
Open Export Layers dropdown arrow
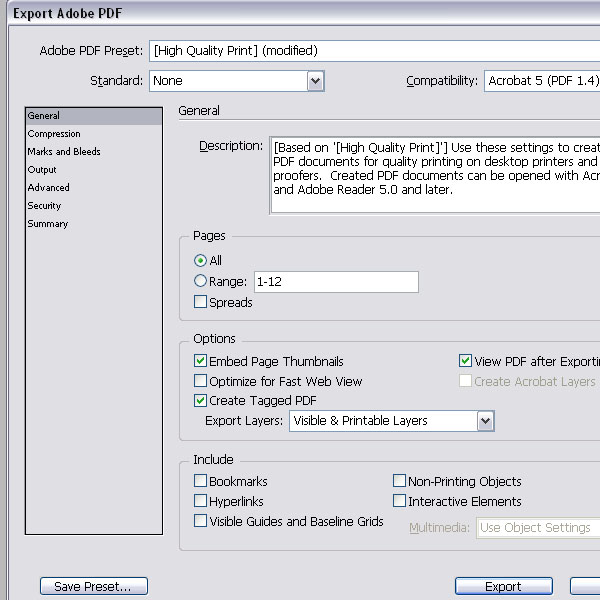click(486, 421)
